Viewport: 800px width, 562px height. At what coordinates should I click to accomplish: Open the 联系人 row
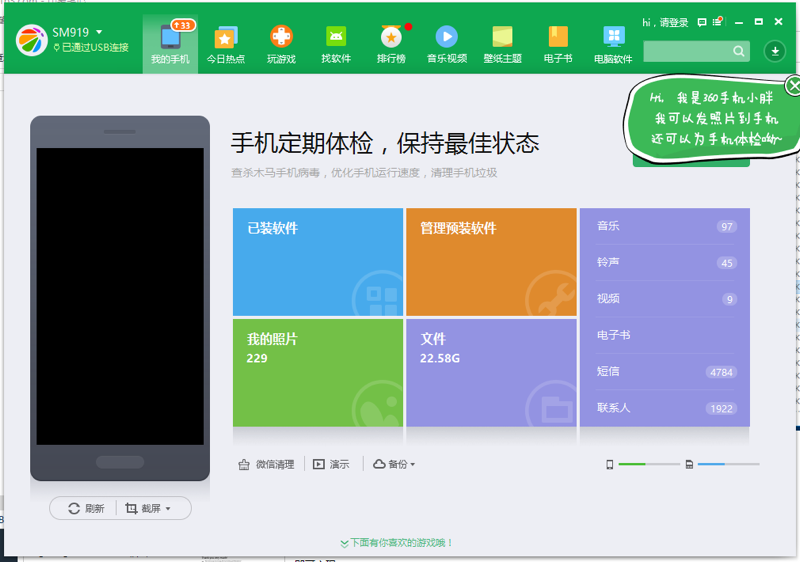click(665, 408)
